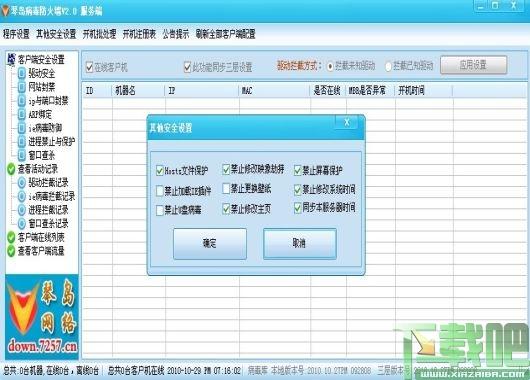
Task: Open the 开机批处理 menu
Action: [99, 34]
